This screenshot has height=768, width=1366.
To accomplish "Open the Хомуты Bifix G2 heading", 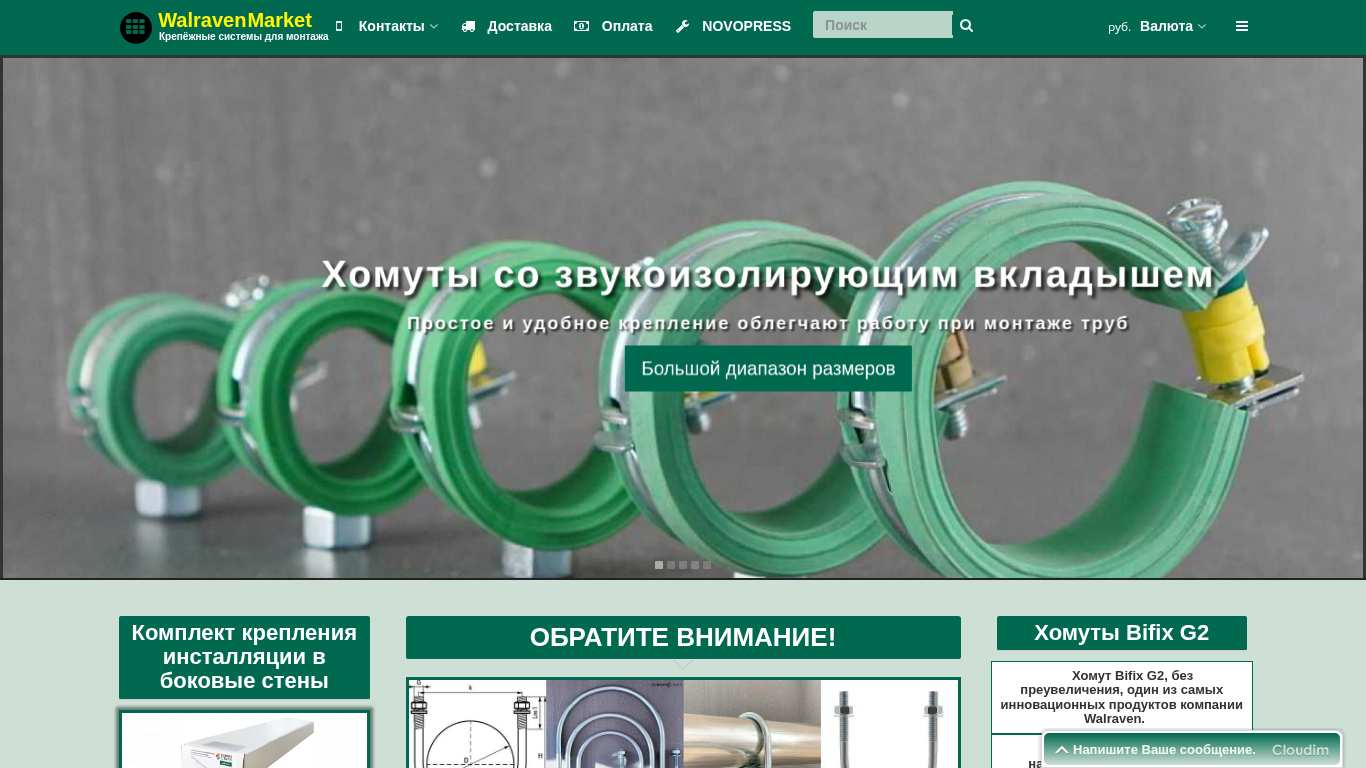I will point(1122,633).
